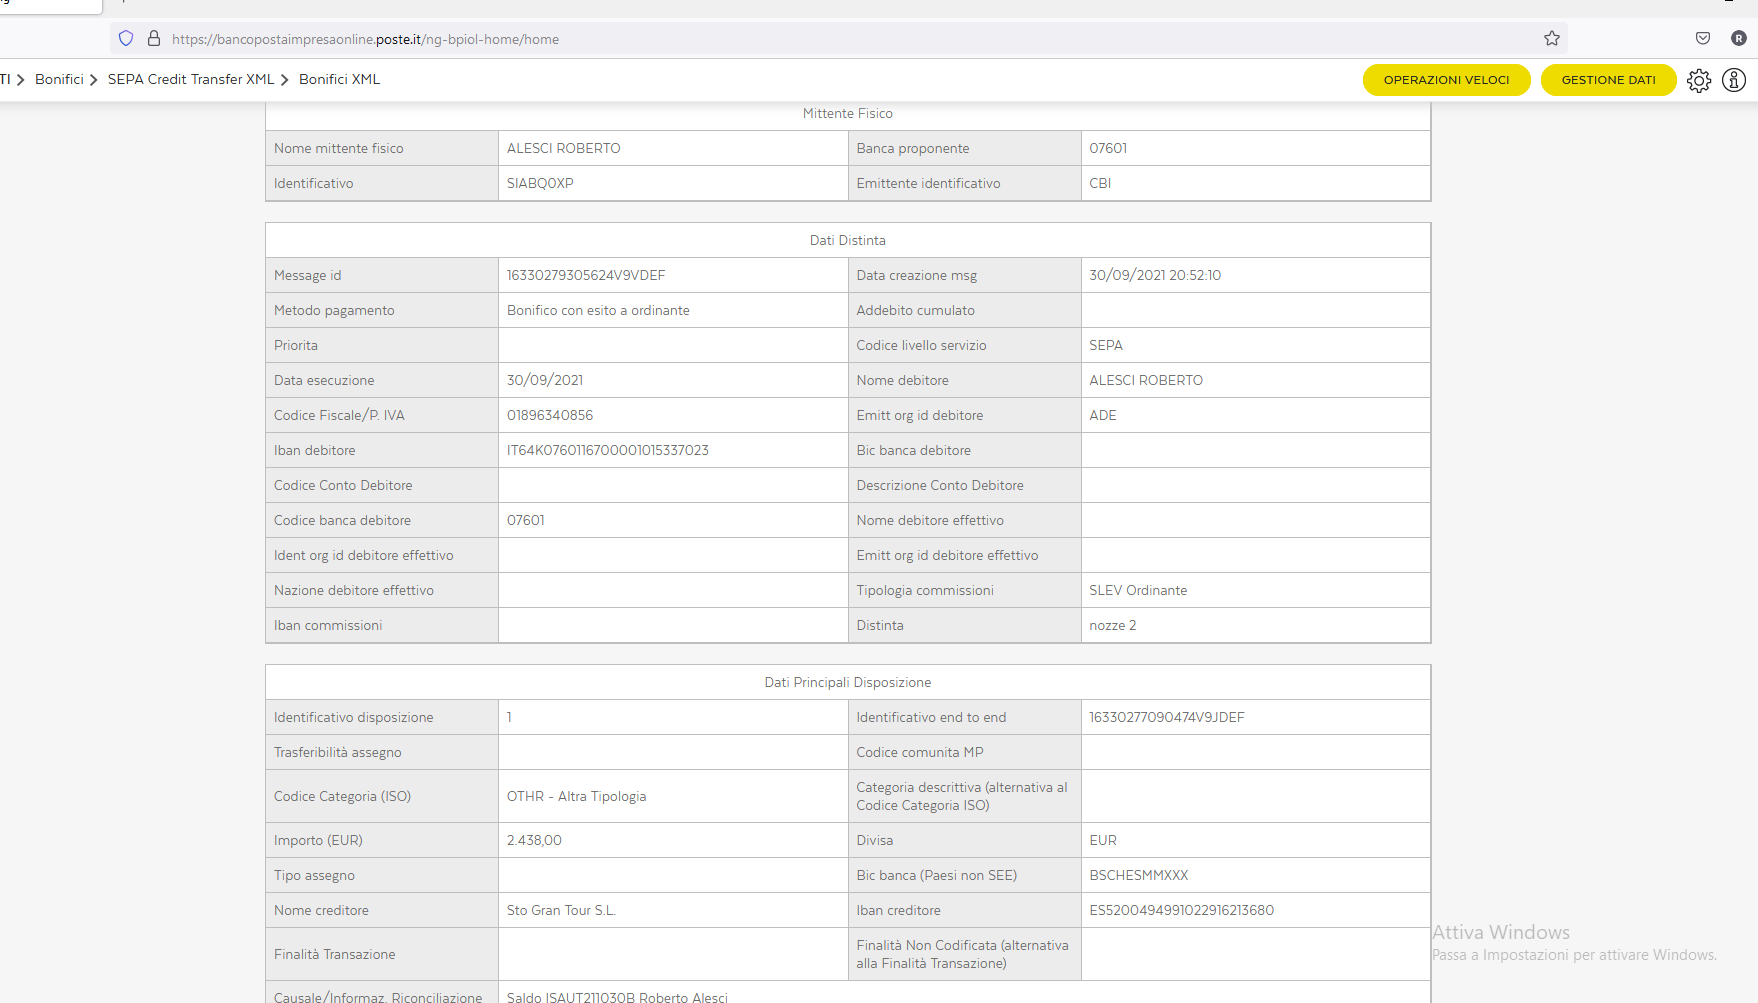The width and height of the screenshot is (1758, 1003).
Task: Select Data esecuzione value 30/09/2021
Action: 545,381
